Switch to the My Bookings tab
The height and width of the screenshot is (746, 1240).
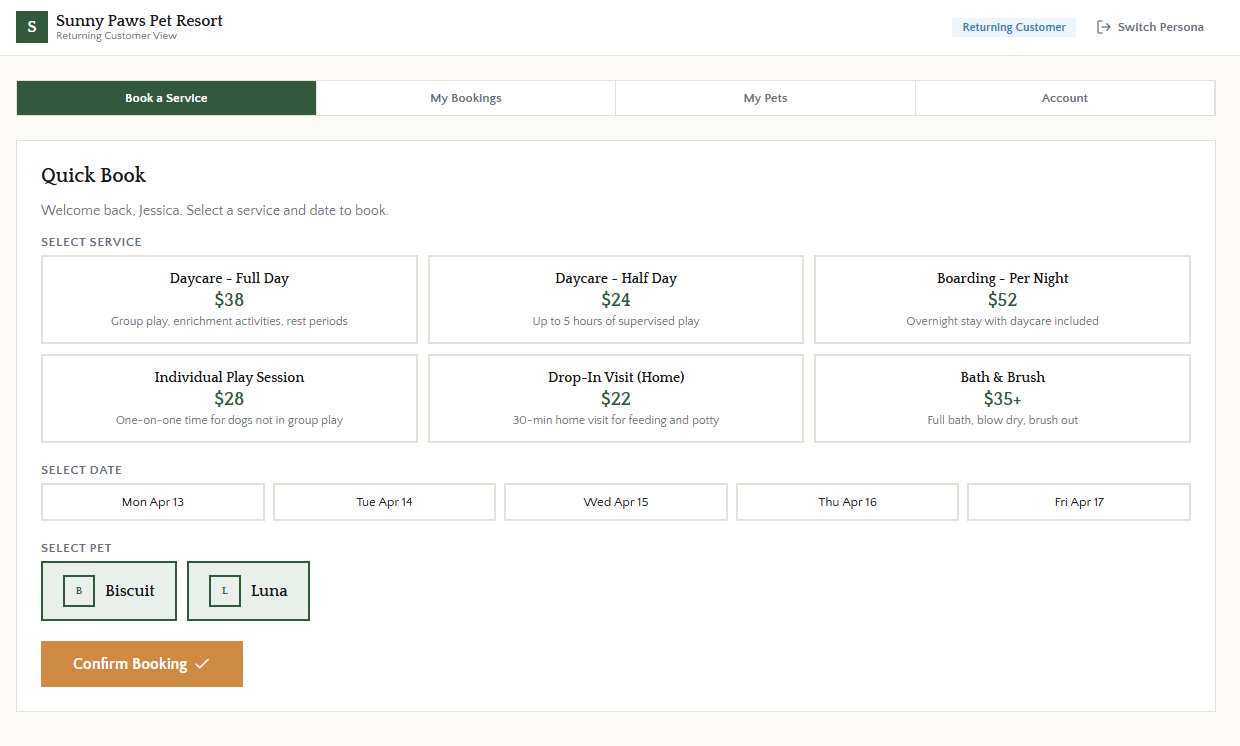(466, 98)
